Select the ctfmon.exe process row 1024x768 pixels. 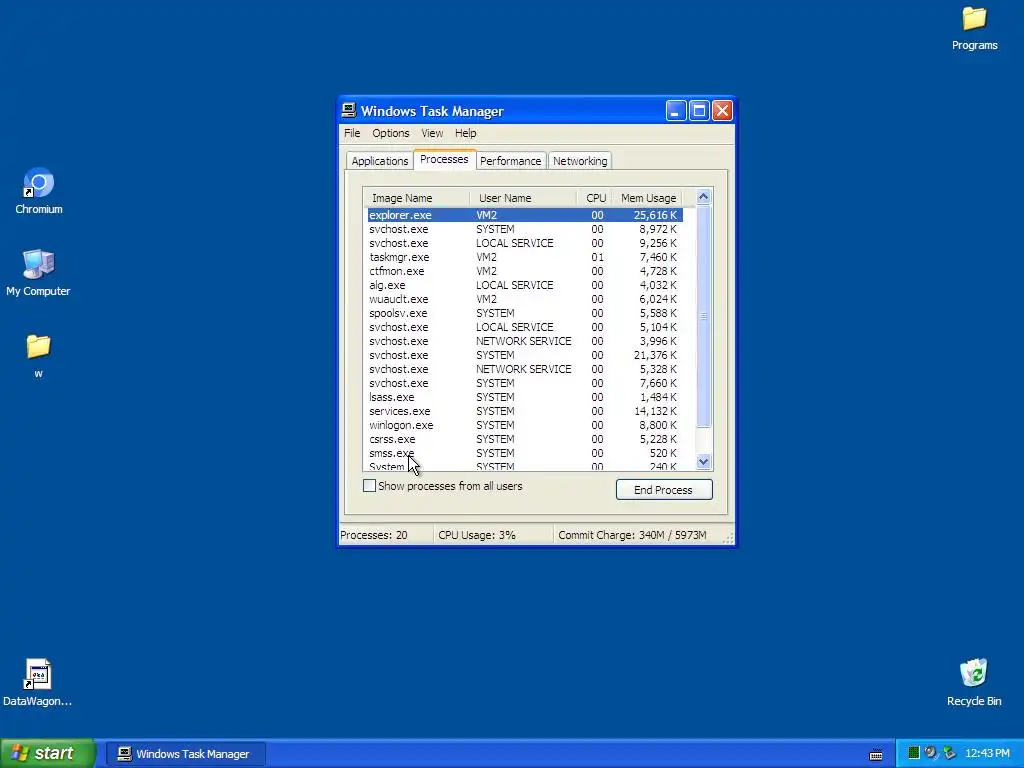click(x=524, y=271)
